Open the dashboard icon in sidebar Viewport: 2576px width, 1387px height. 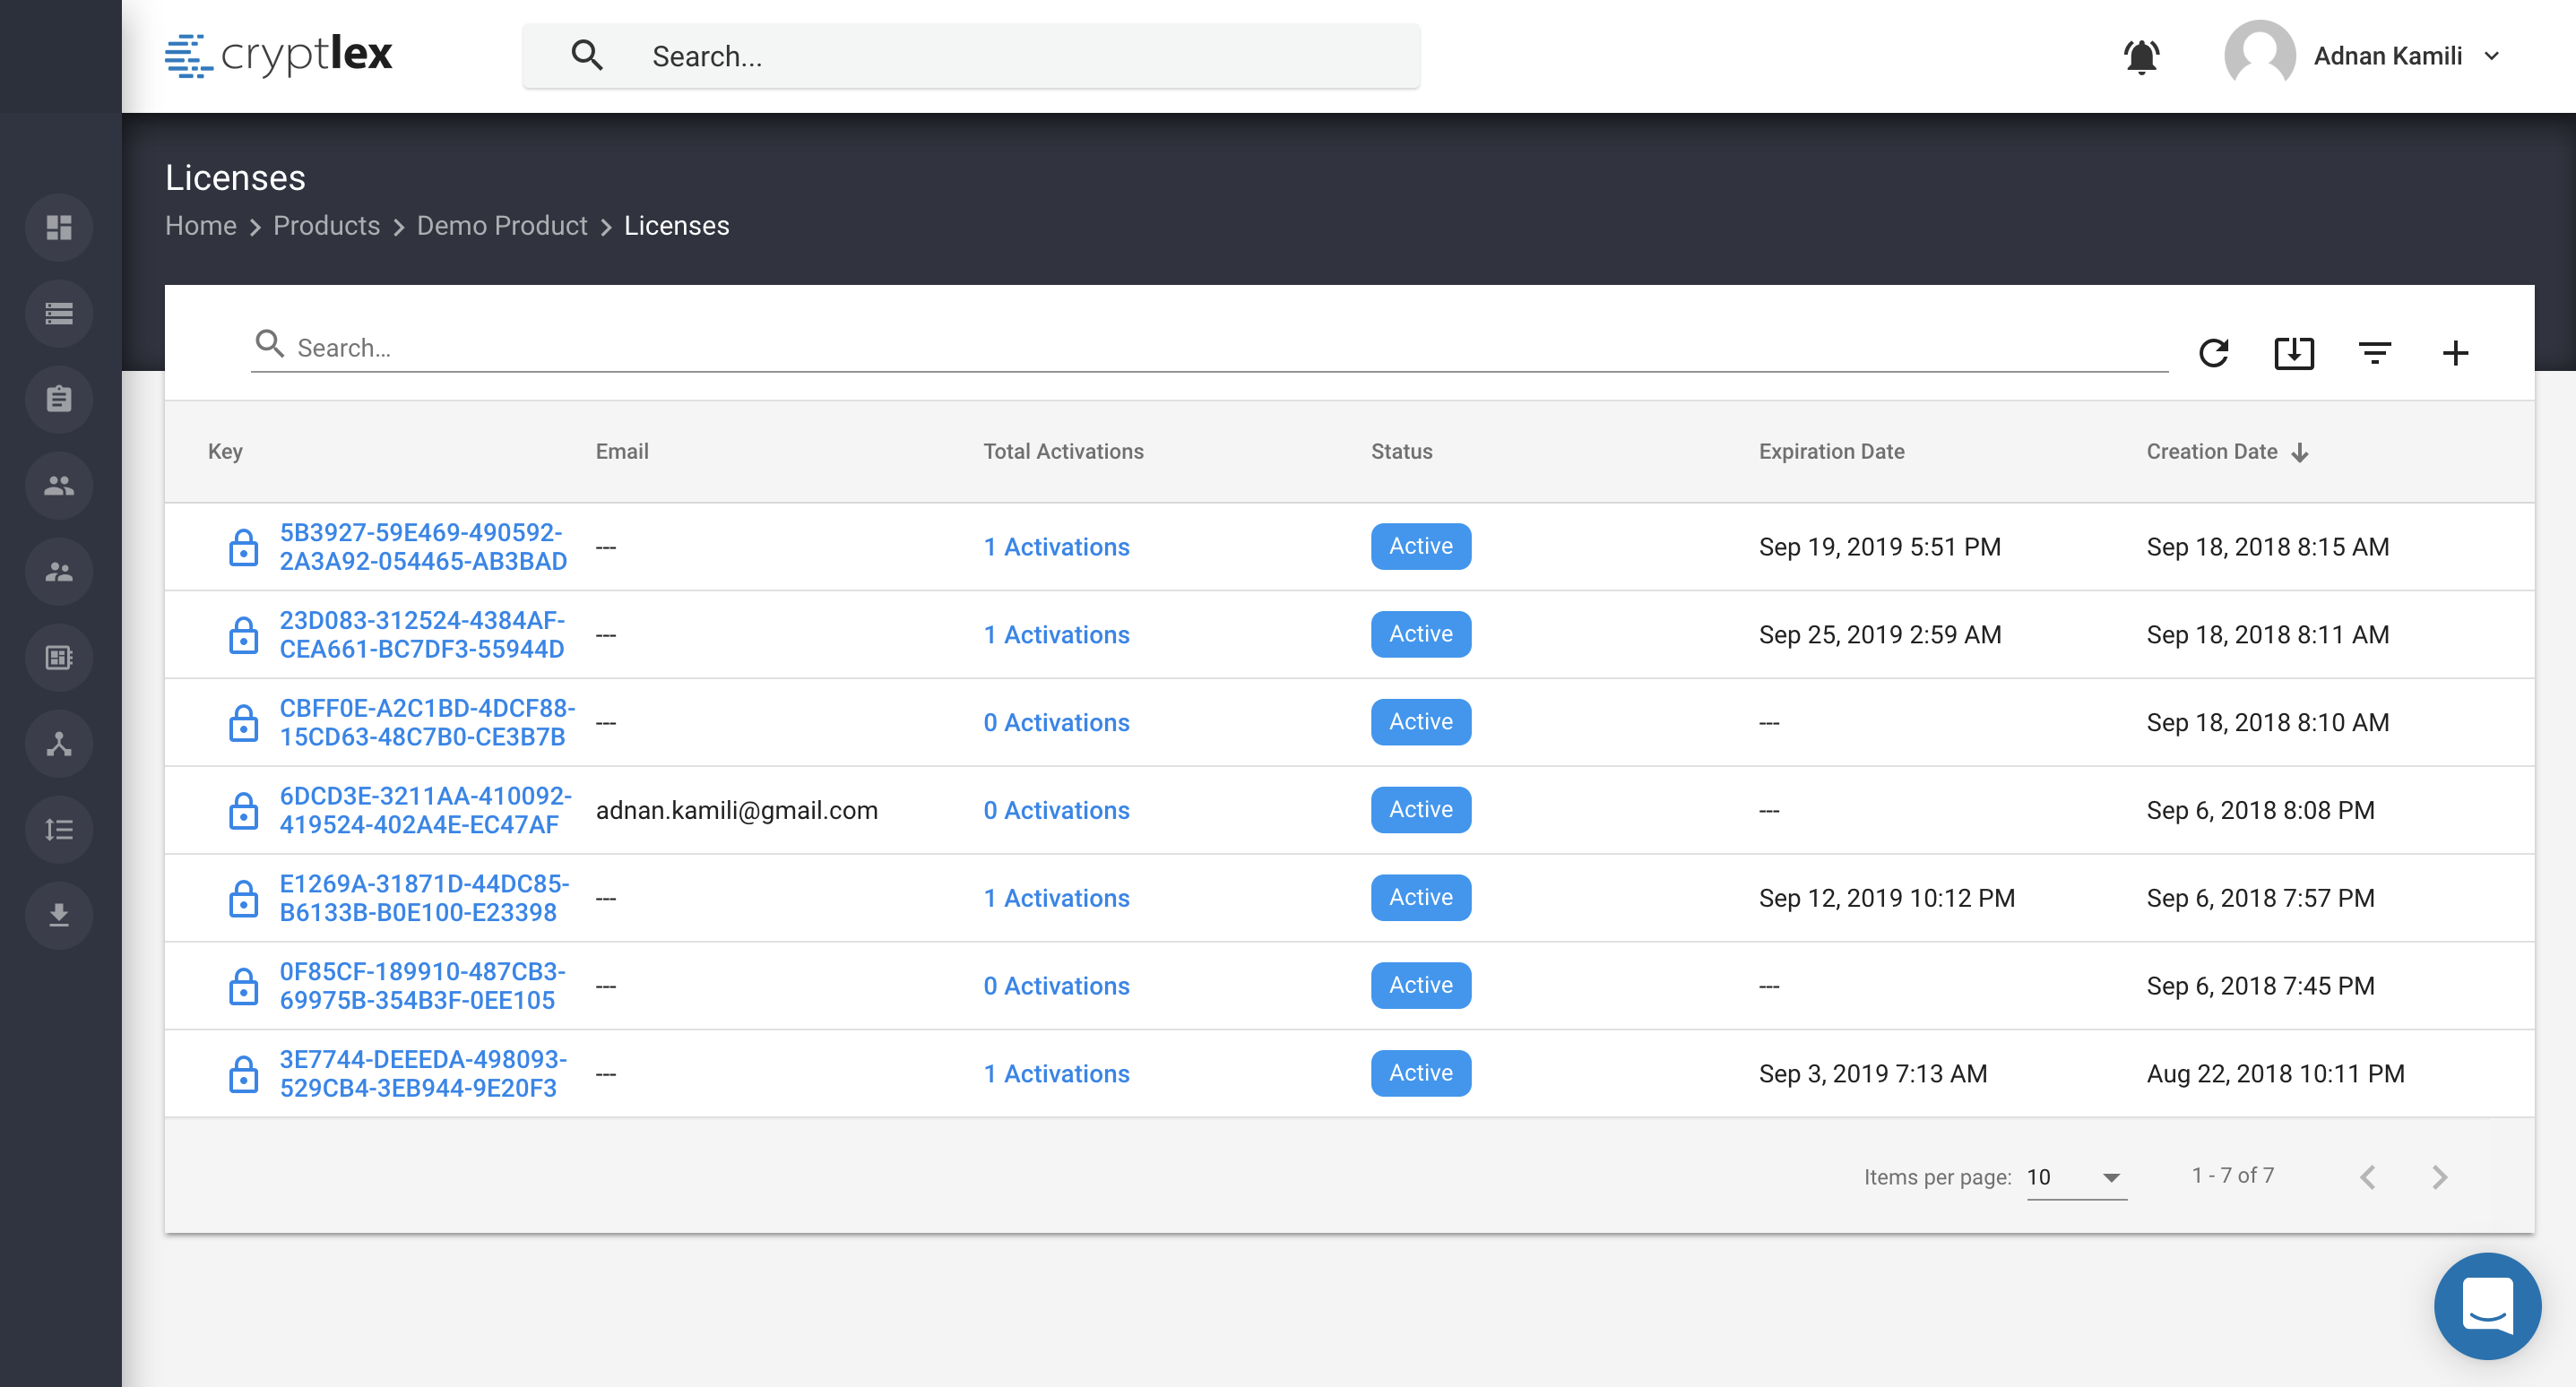[x=59, y=227]
